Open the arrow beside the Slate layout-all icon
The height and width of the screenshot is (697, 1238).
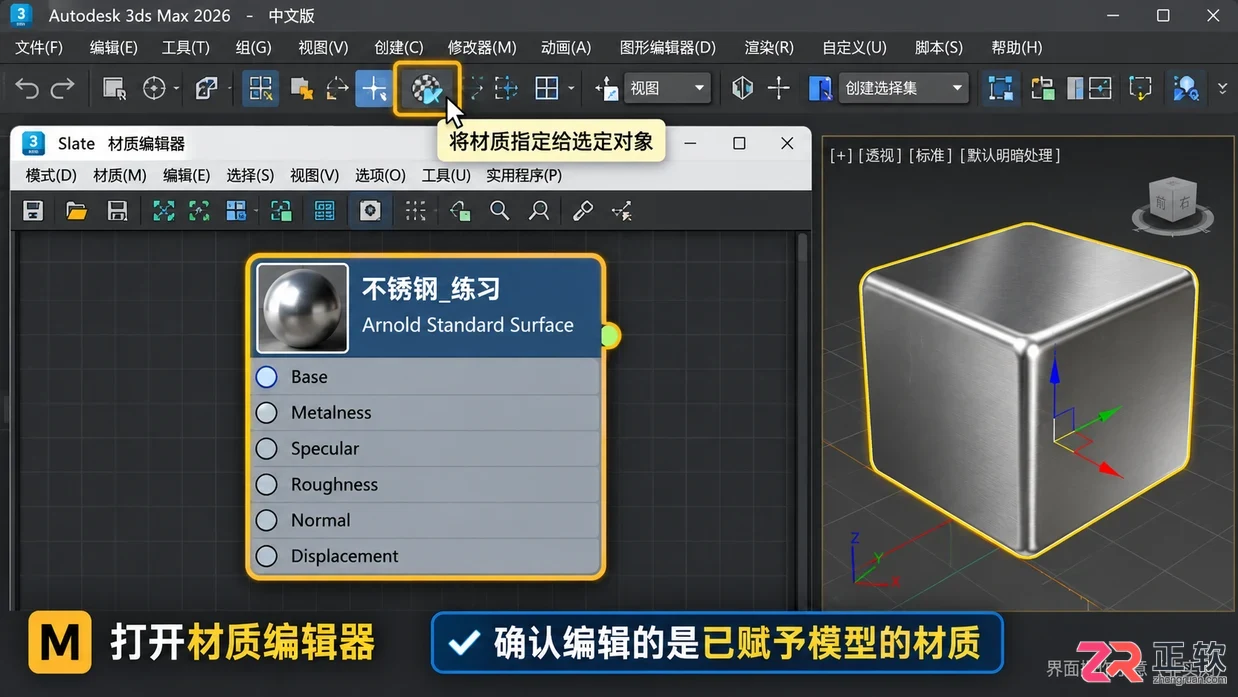coord(256,211)
